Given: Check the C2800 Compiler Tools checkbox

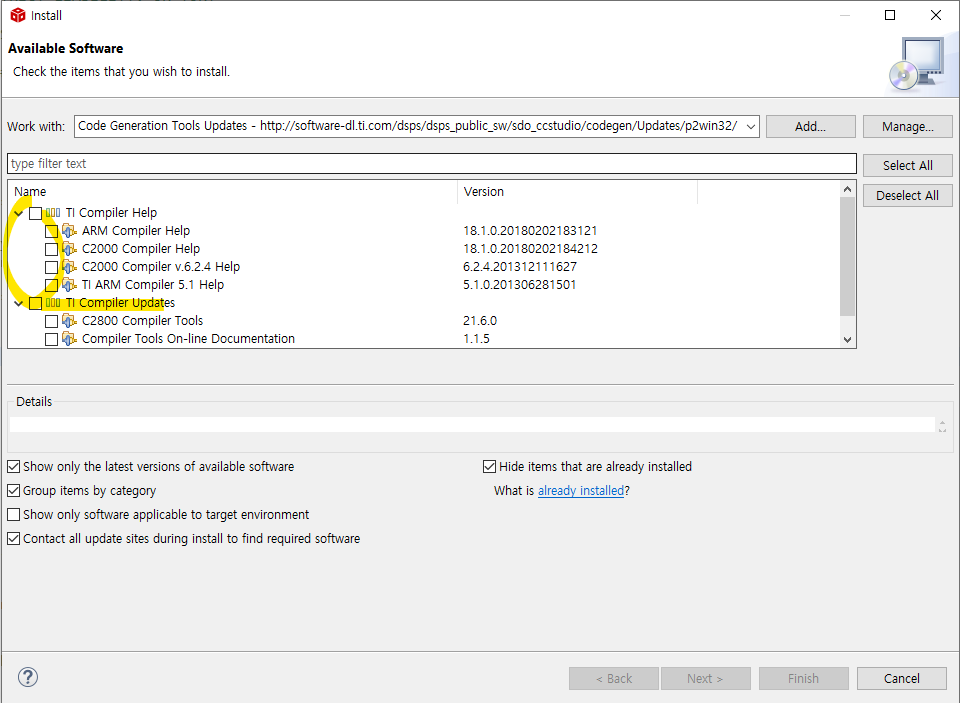Looking at the screenshot, I should [x=51, y=321].
